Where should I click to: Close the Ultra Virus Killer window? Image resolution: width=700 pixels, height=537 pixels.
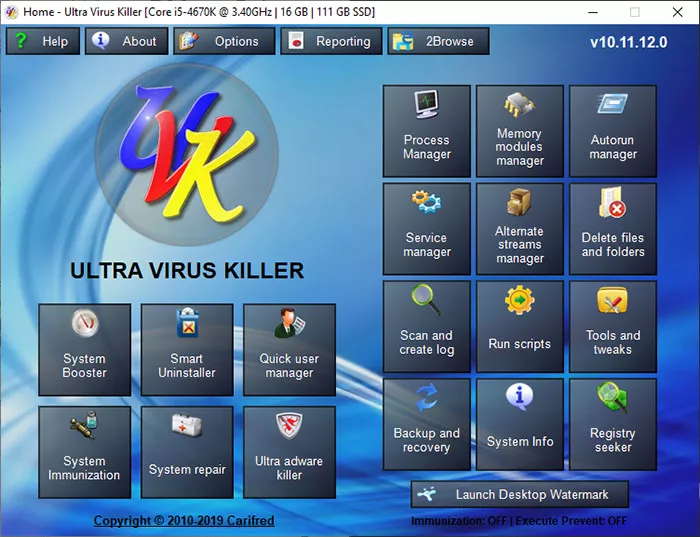pos(677,12)
